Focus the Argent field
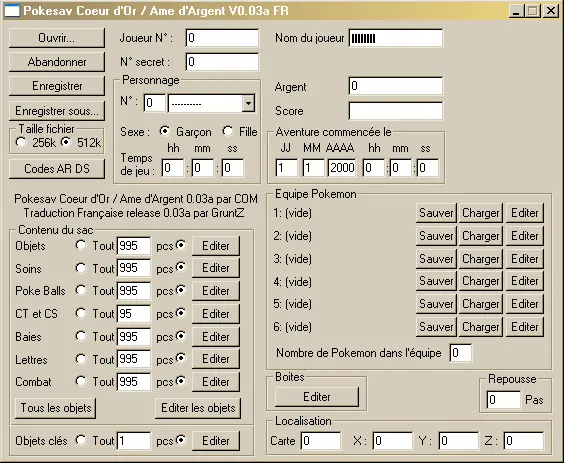564x463 pixels. 396,86
